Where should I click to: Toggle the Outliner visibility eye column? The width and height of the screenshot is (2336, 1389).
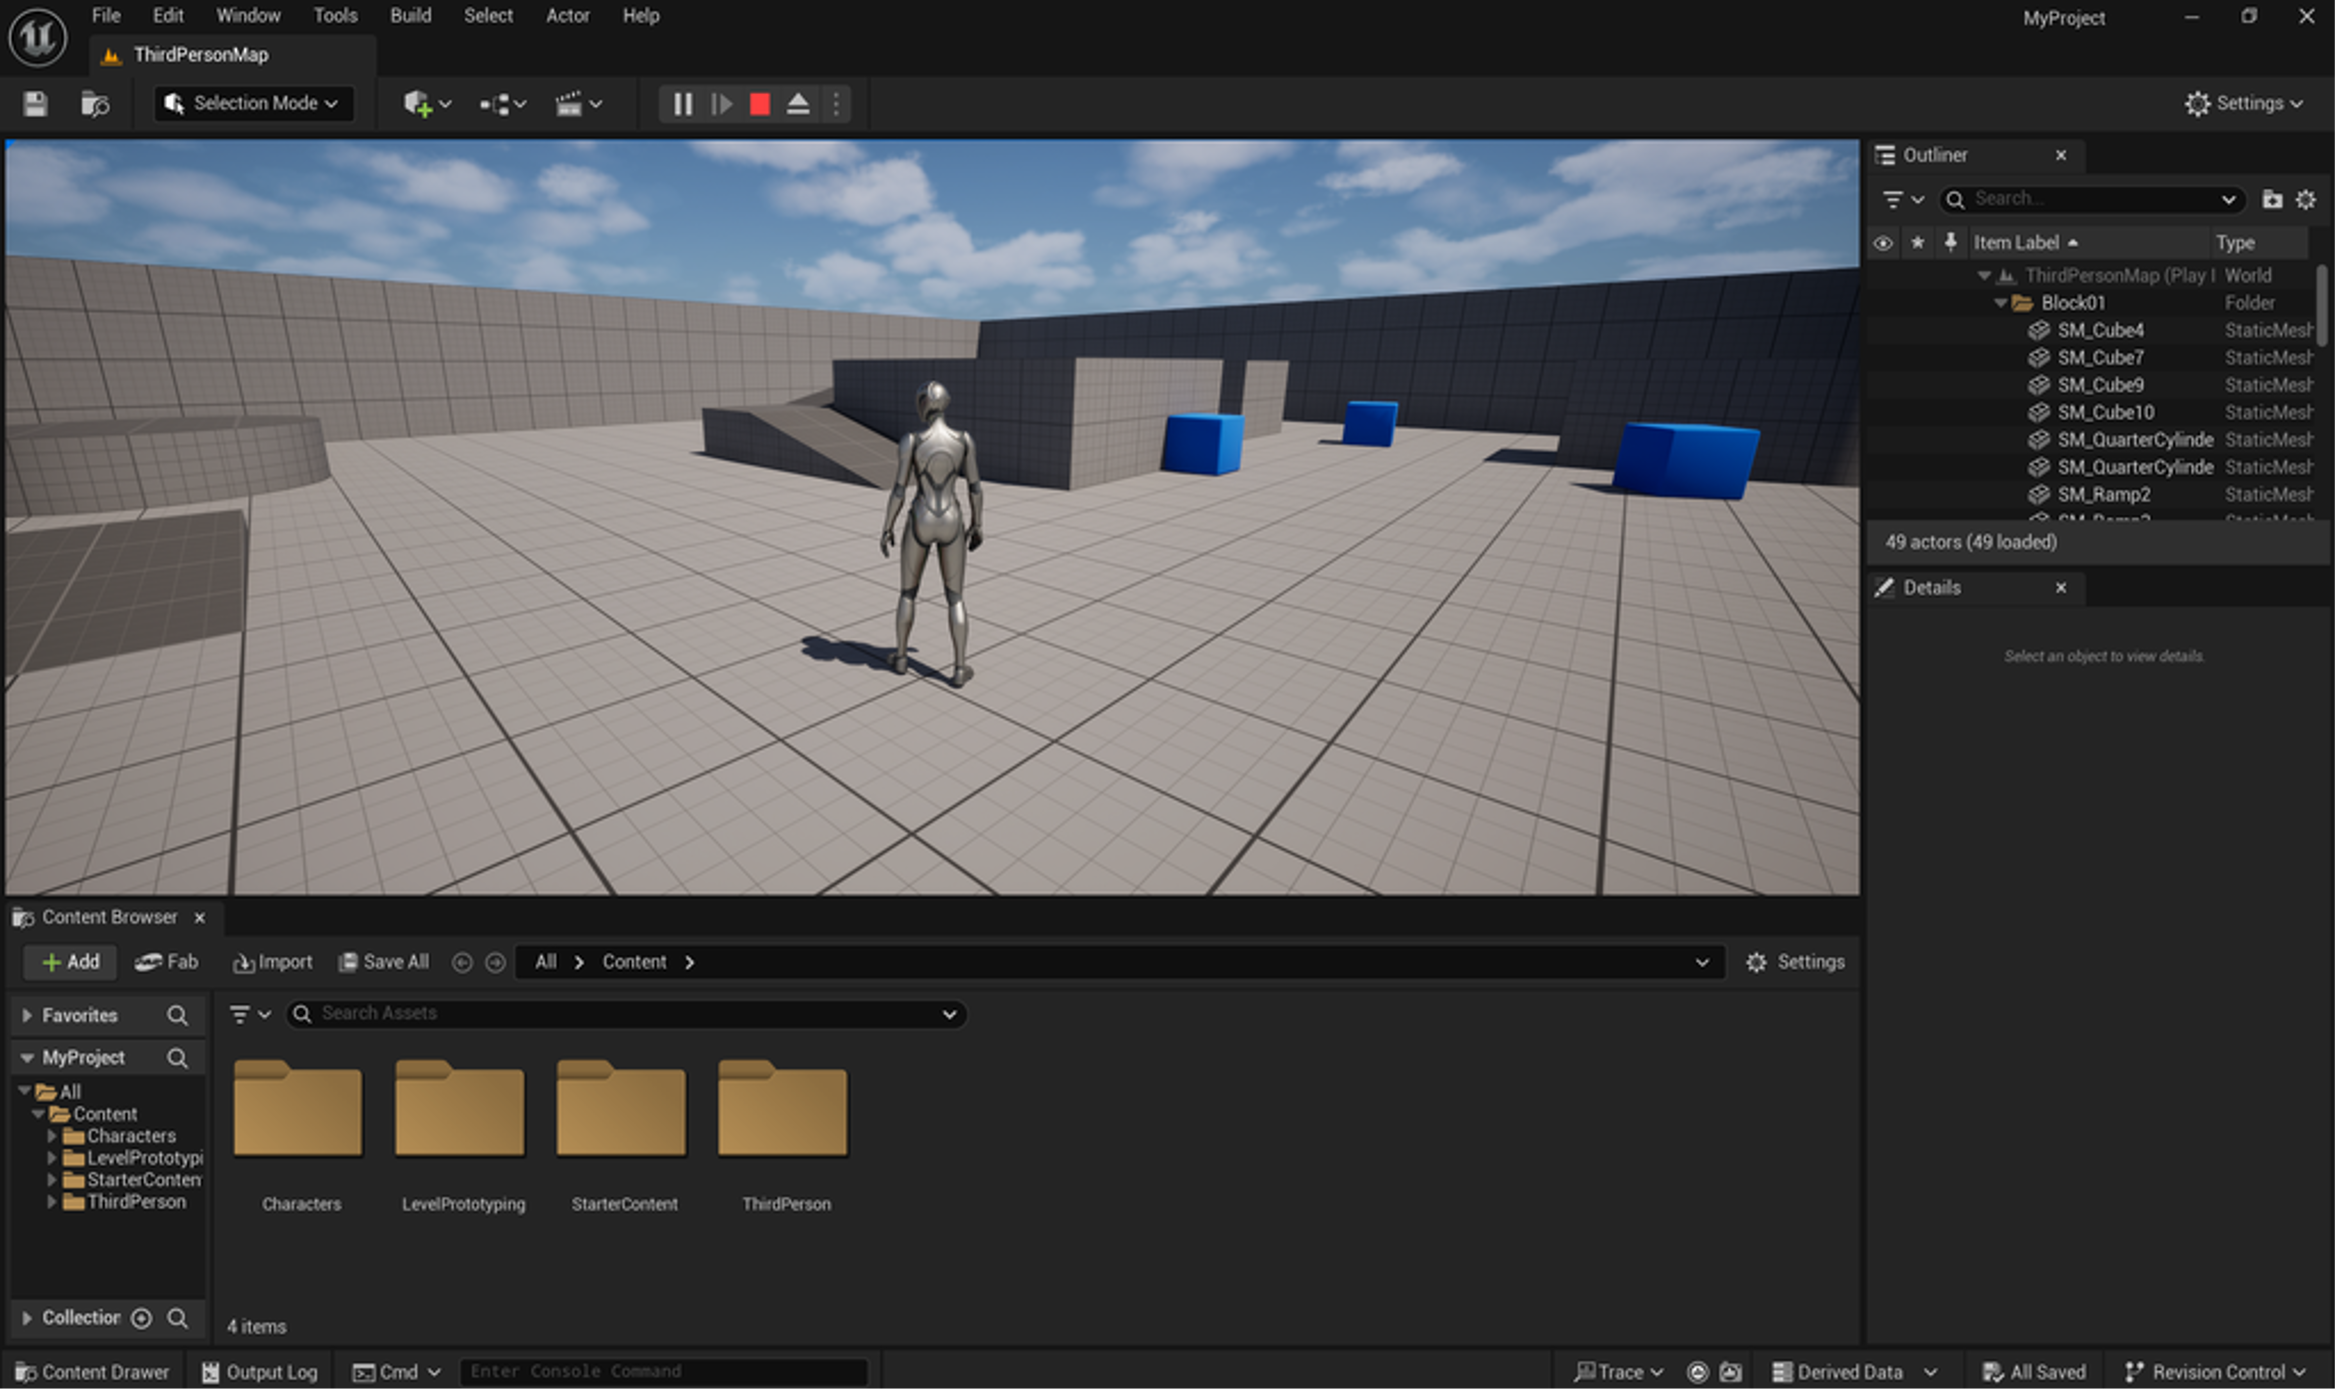tap(1882, 243)
